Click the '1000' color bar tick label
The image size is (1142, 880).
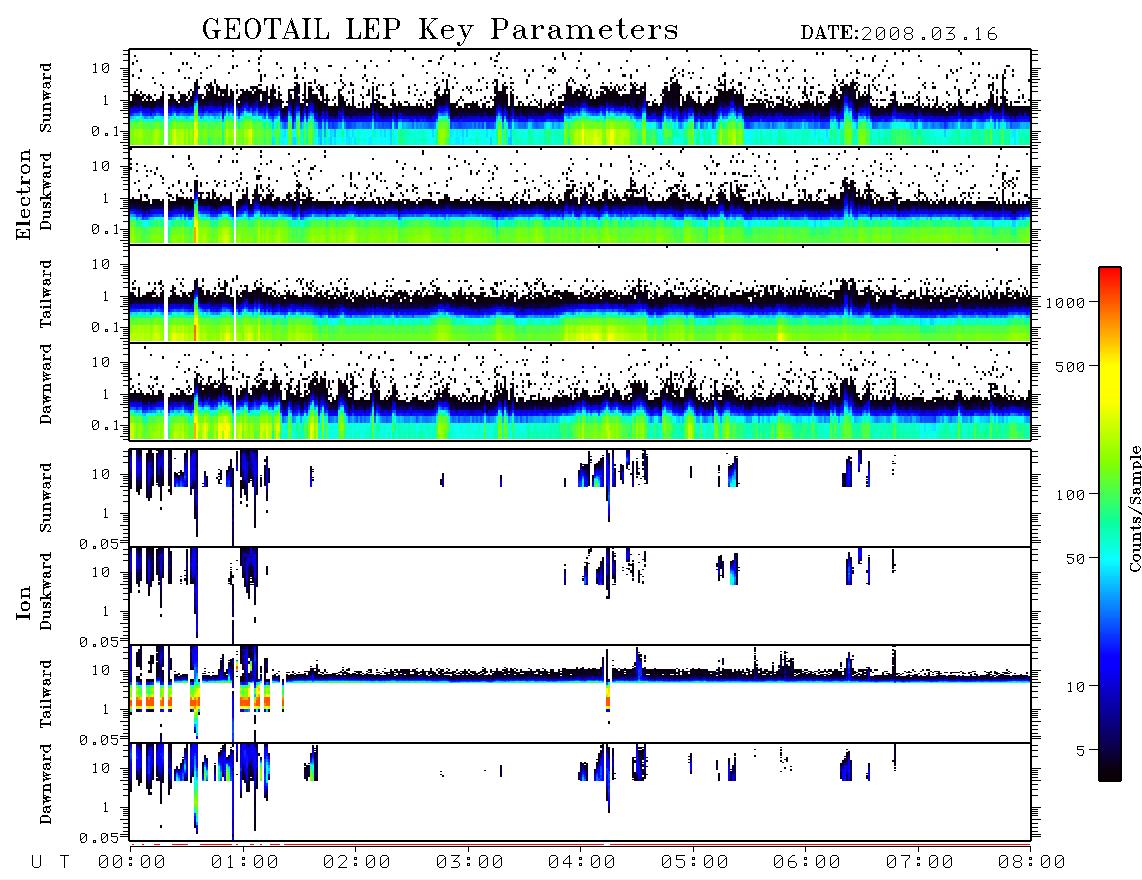pos(1066,303)
